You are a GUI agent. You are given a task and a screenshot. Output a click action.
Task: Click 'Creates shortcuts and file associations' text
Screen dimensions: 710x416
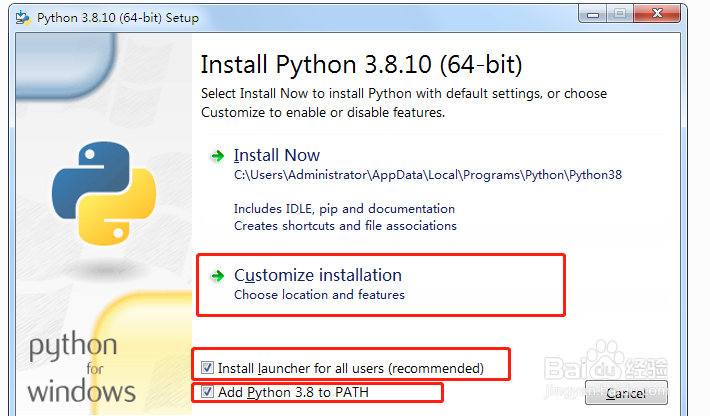(345, 225)
